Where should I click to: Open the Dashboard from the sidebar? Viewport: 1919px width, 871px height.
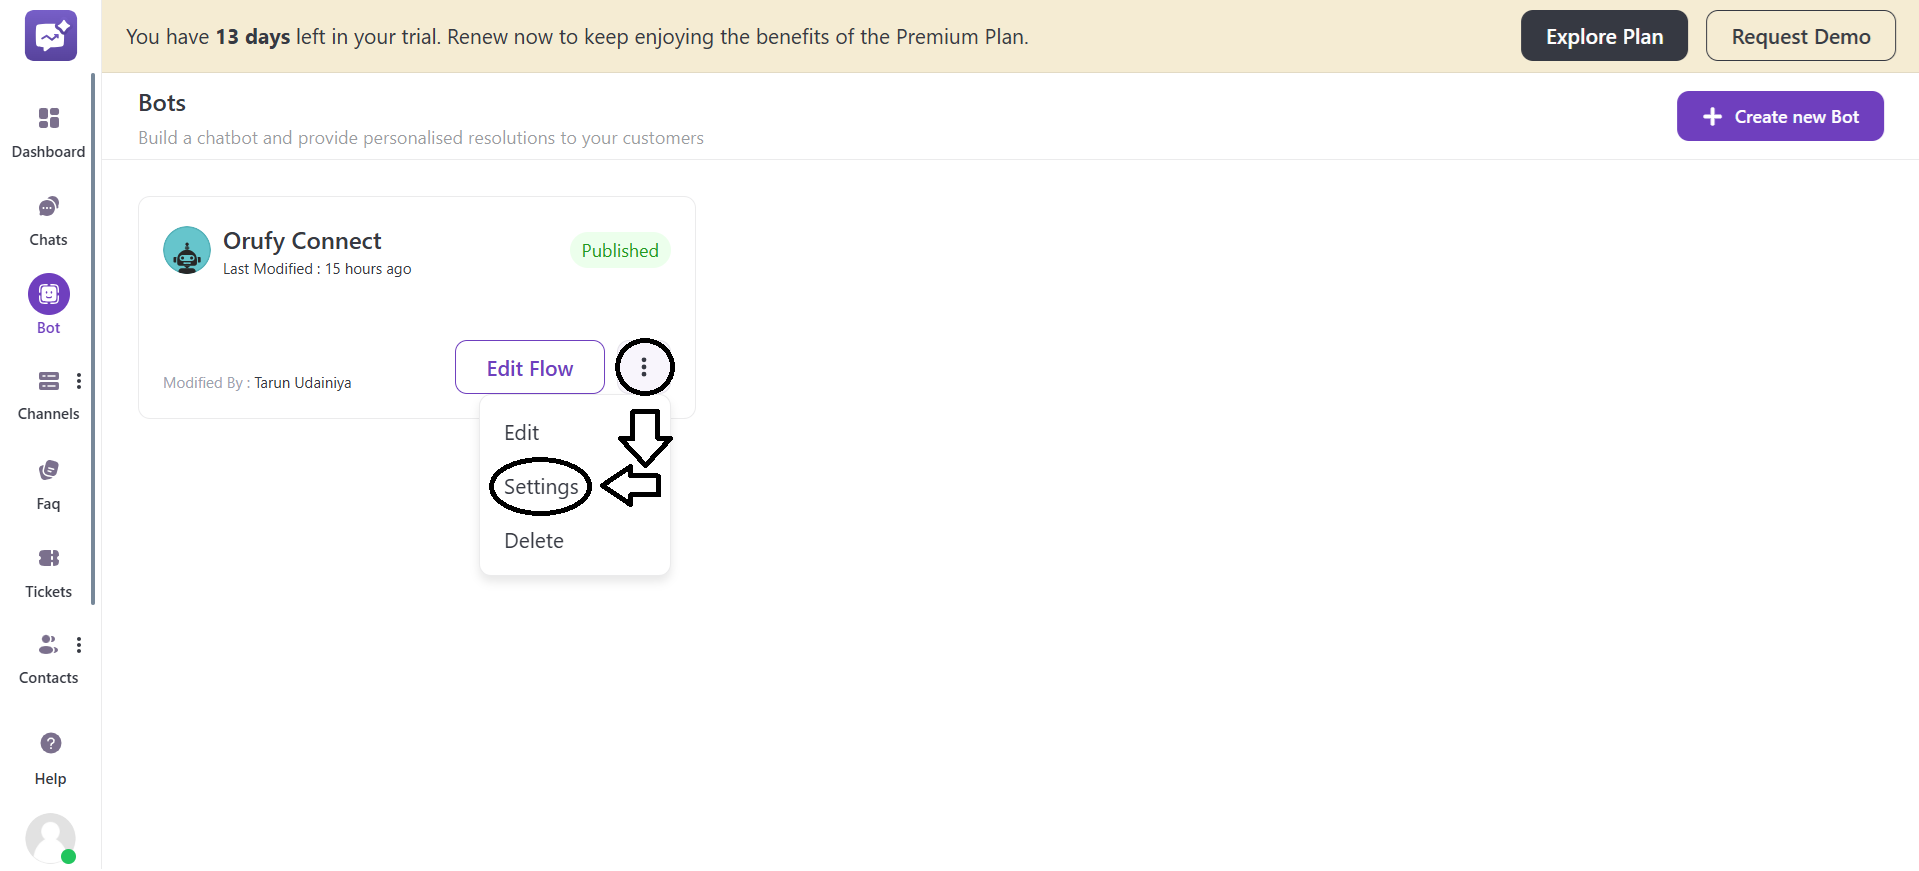click(48, 128)
